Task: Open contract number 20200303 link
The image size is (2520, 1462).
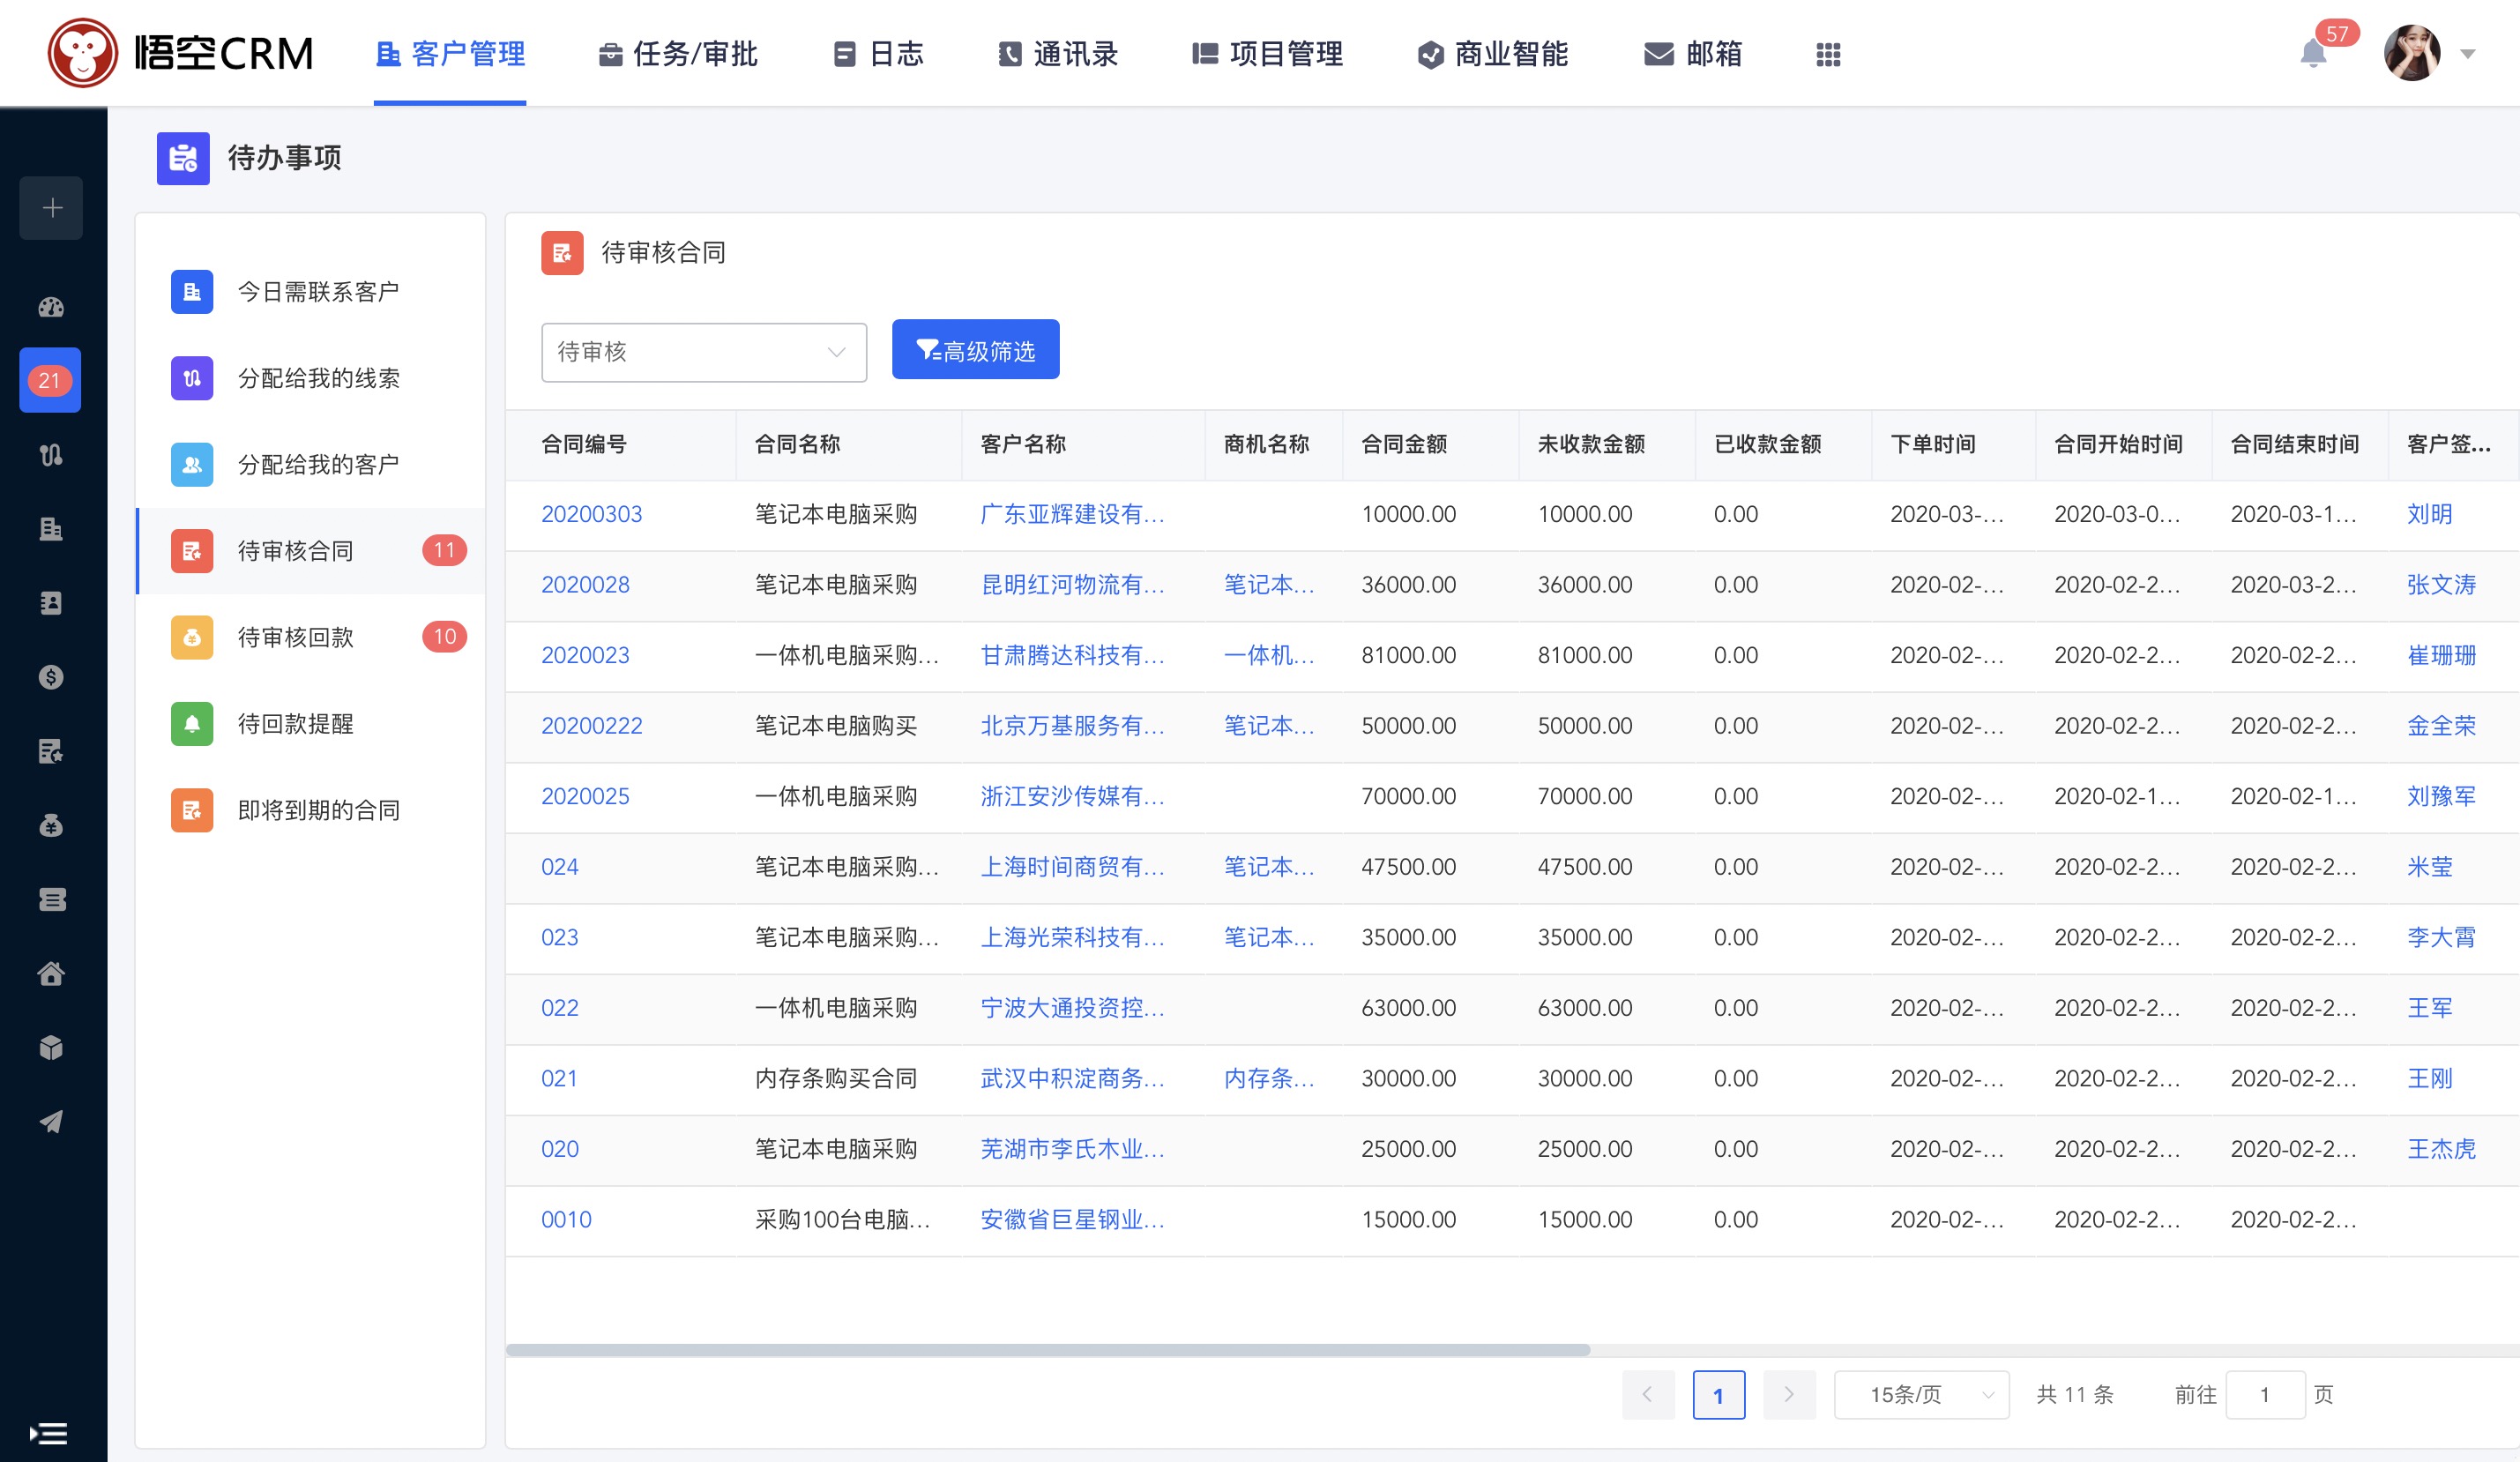Action: (x=591, y=514)
